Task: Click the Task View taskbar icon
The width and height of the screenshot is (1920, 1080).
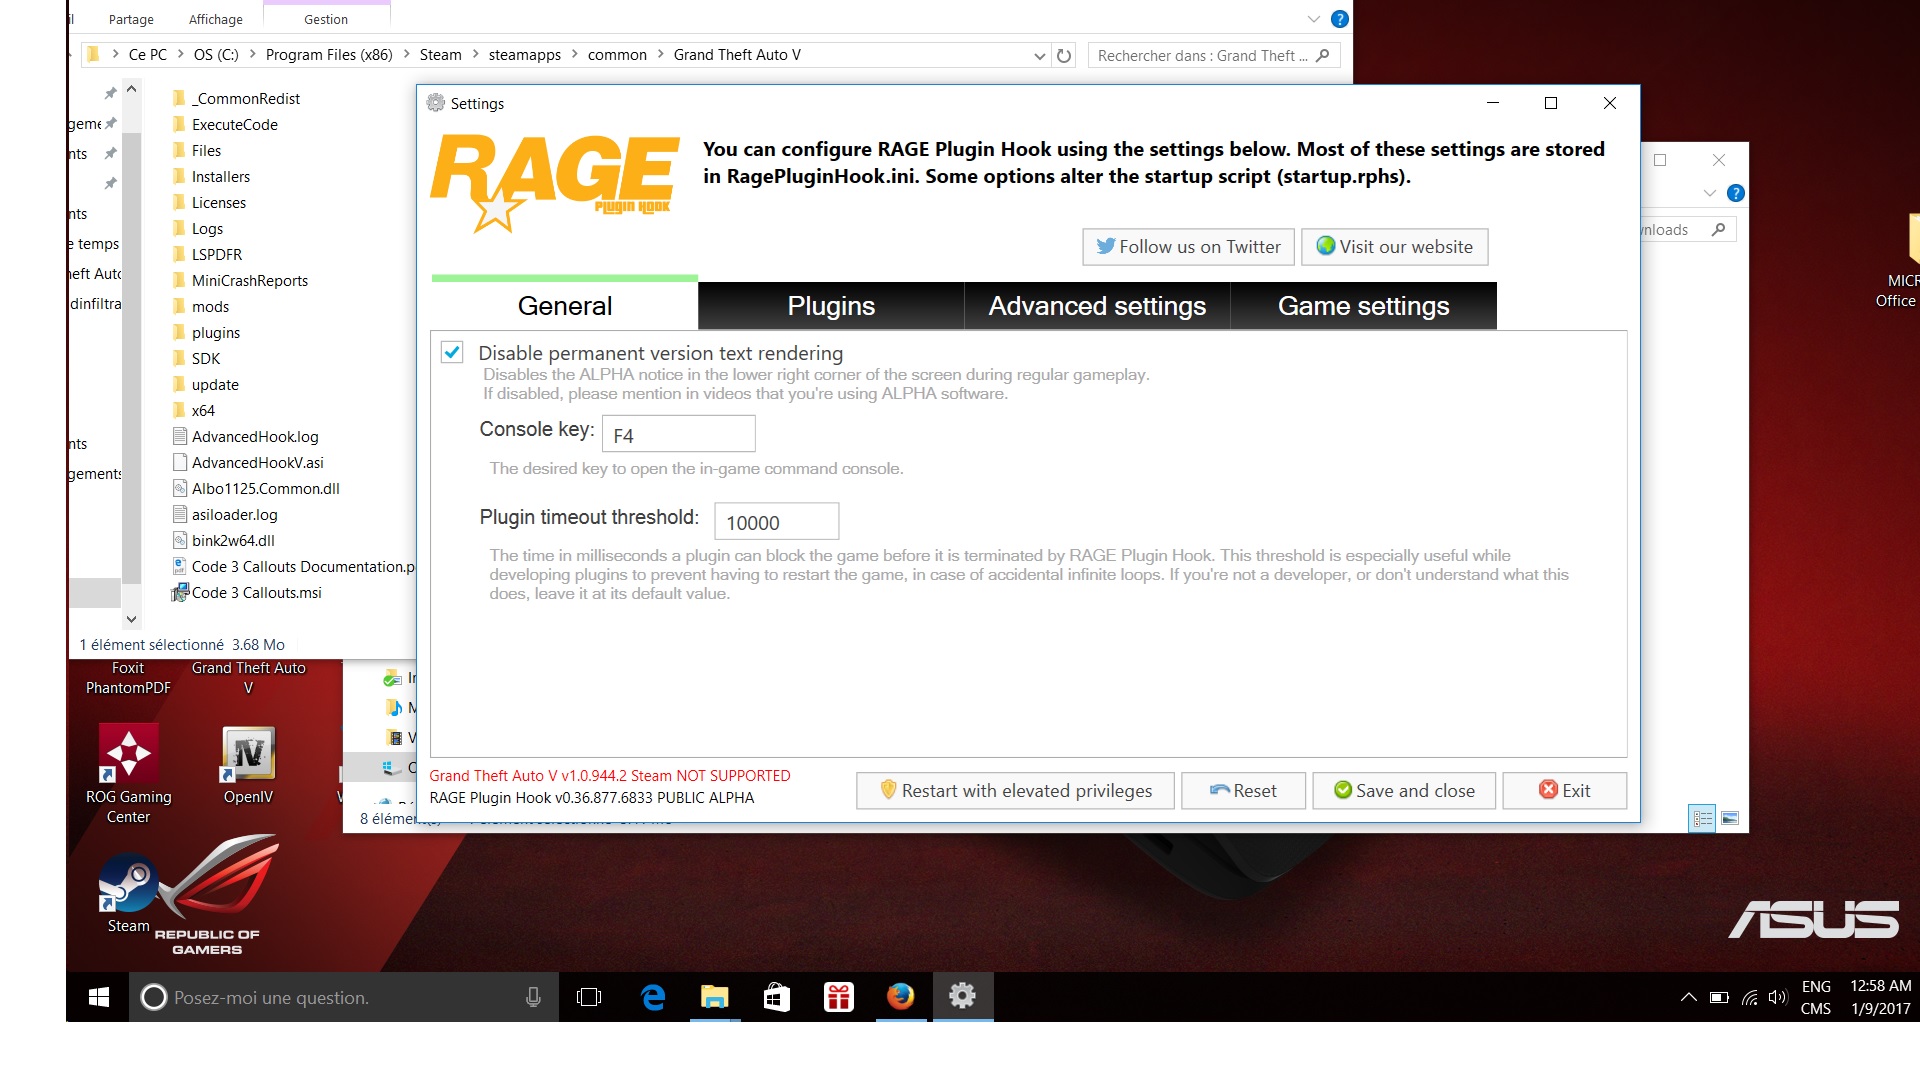Action: (589, 997)
